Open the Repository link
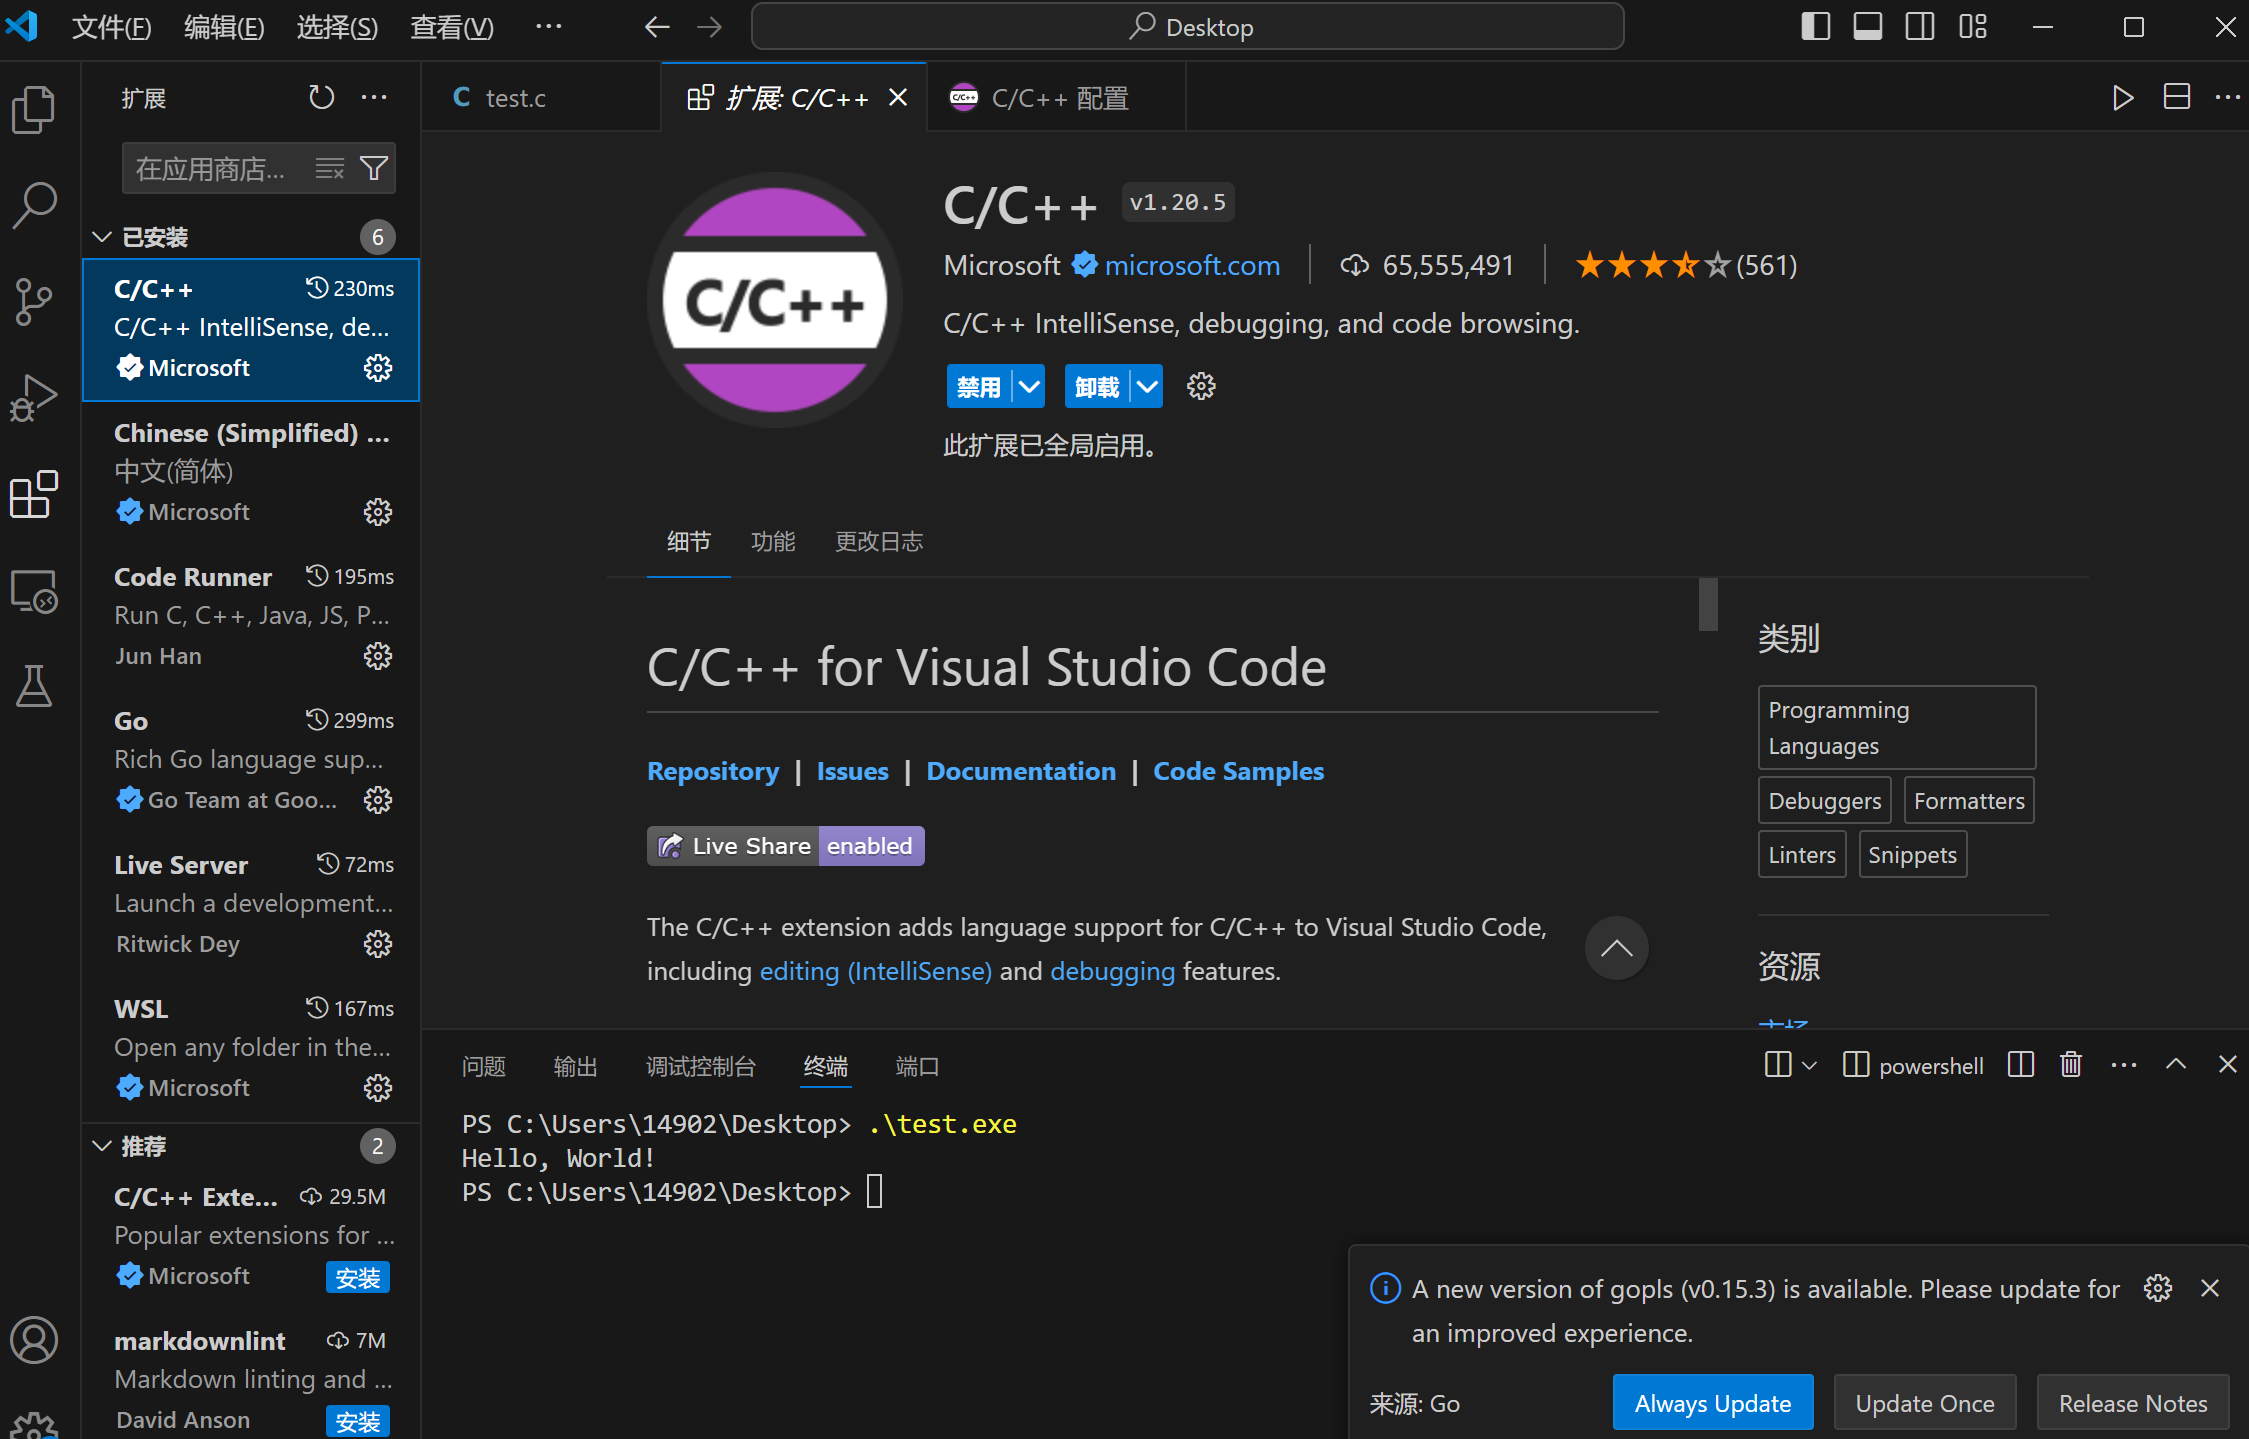The width and height of the screenshot is (2249, 1439). (713, 771)
